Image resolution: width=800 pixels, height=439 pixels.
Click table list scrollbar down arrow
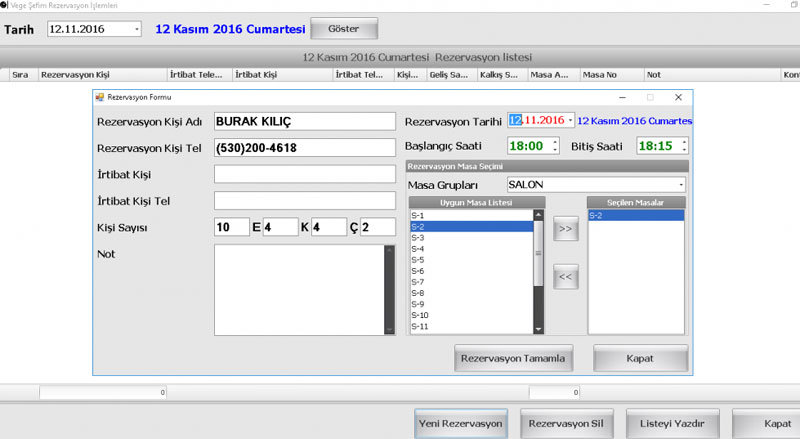(x=538, y=329)
